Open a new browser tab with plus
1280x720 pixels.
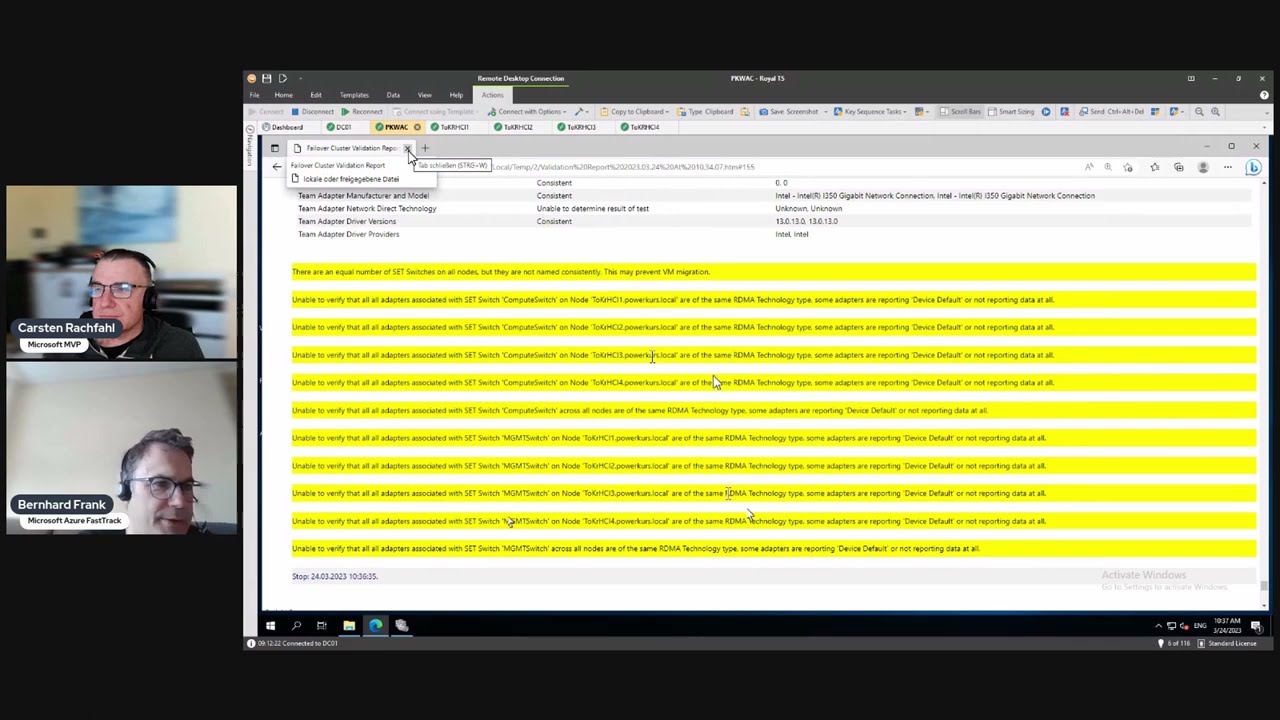point(425,148)
